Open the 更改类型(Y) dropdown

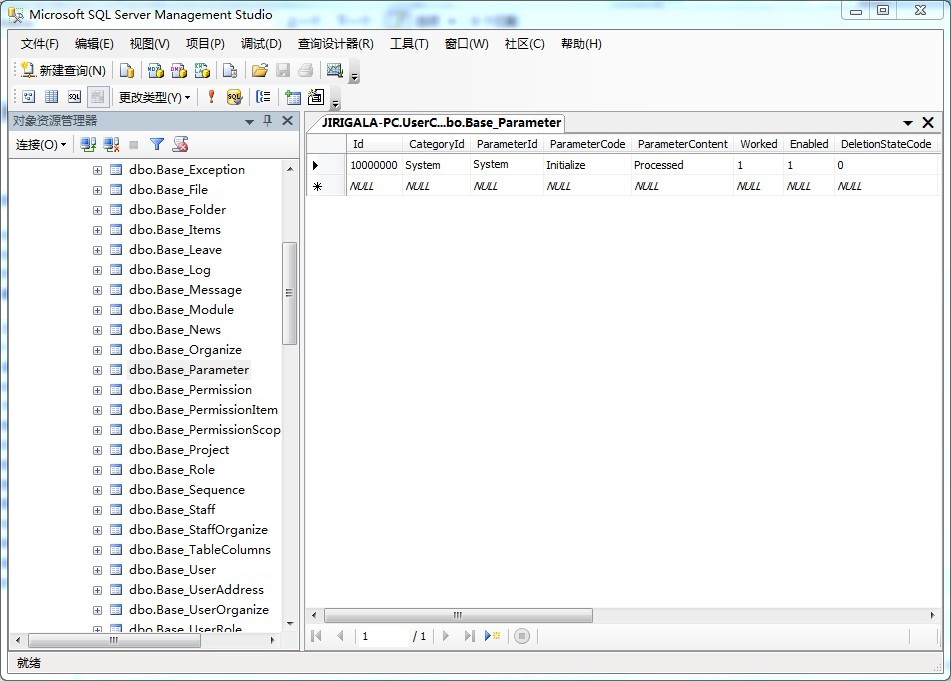(x=154, y=97)
